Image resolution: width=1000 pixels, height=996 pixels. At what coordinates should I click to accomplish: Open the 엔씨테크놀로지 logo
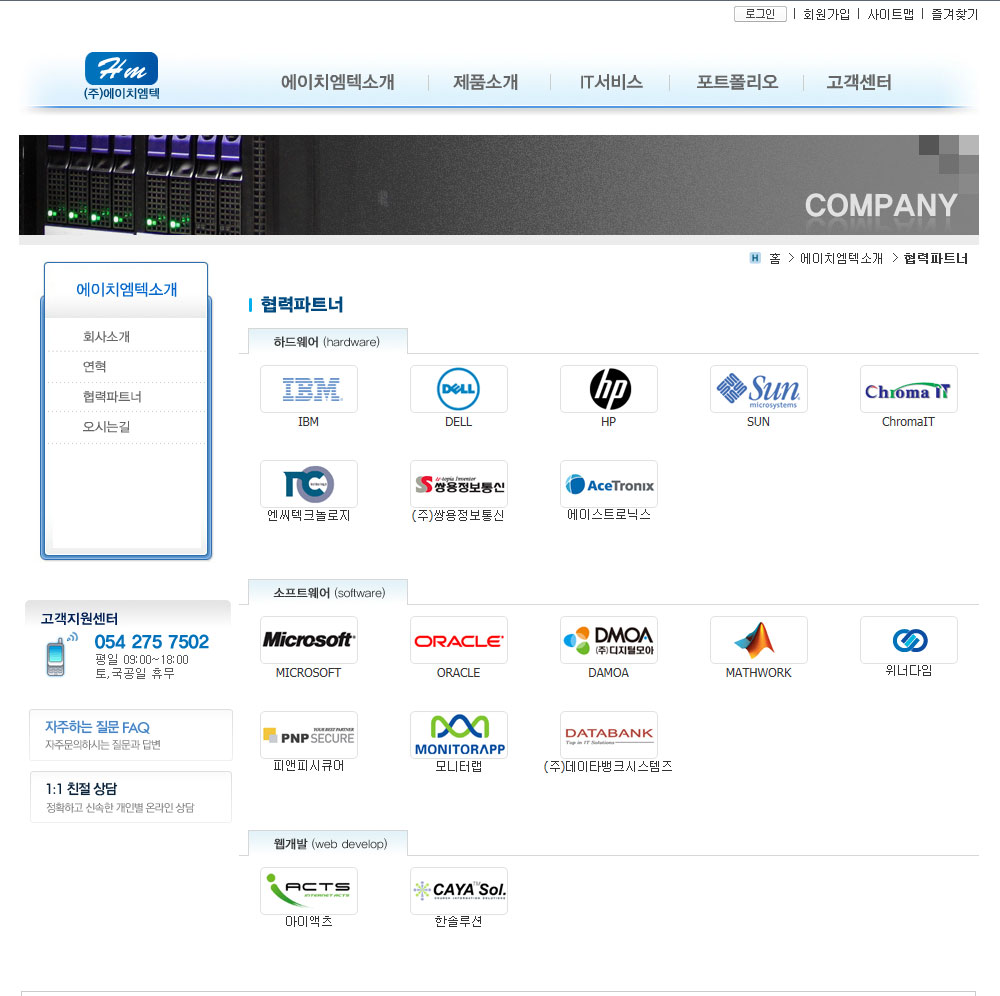[309, 484]
